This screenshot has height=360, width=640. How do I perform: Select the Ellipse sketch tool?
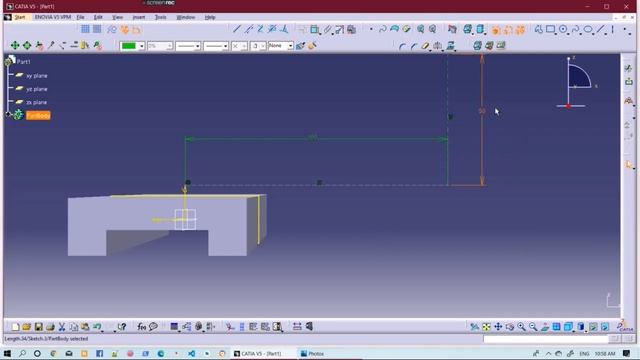pos(588,29)
